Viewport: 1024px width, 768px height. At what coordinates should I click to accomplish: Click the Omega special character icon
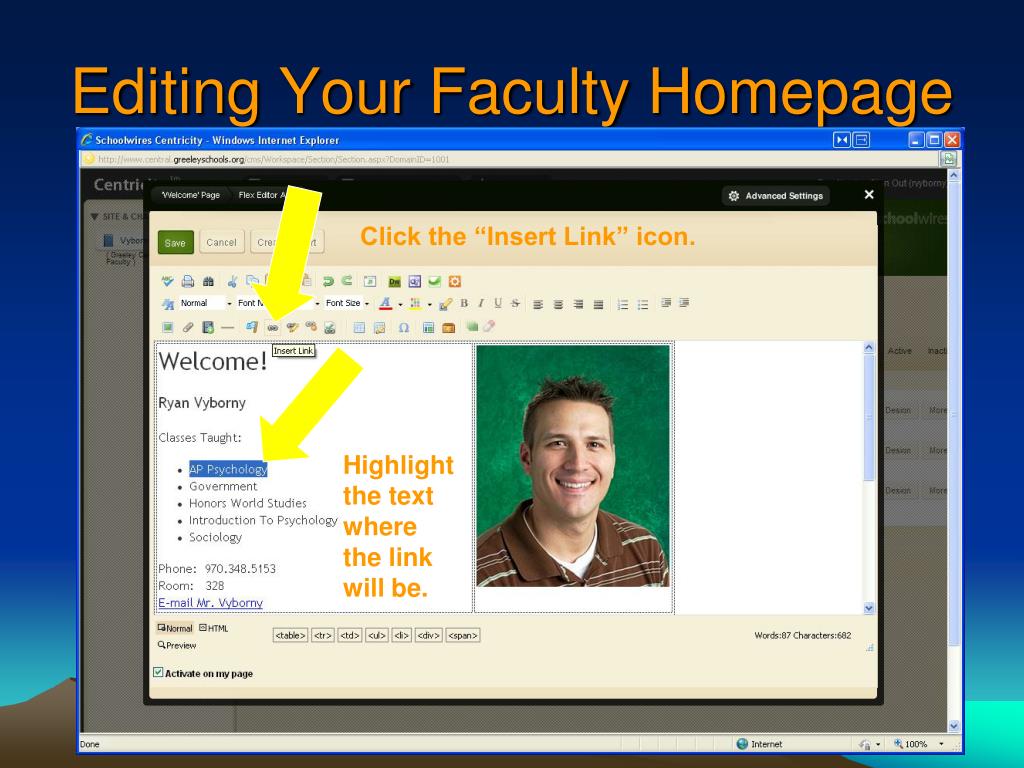pos(404,327)
